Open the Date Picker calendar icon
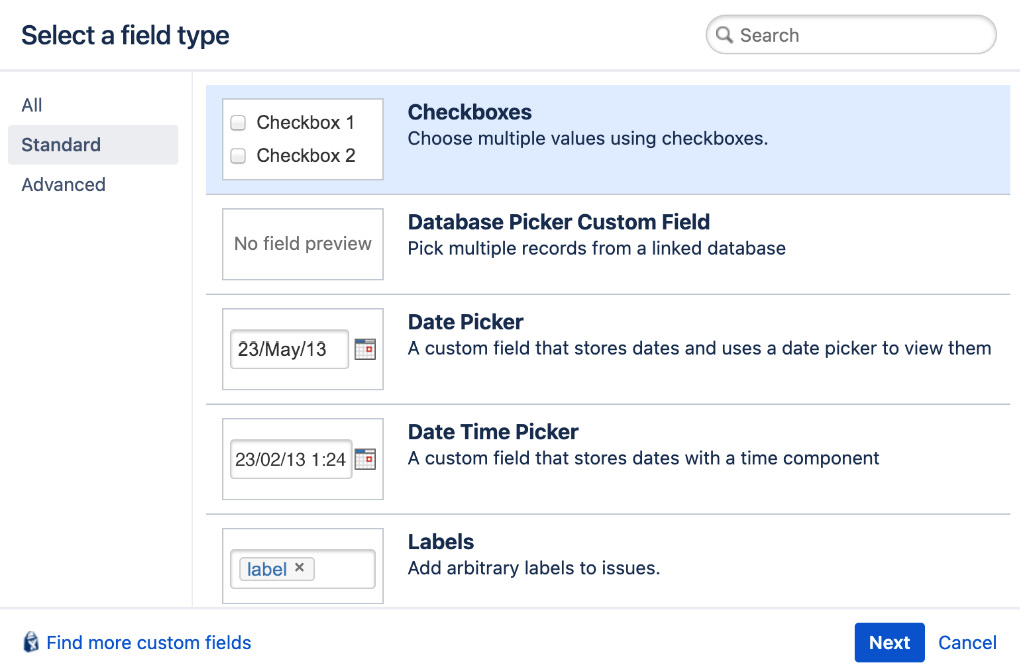 click(x=367, y=350)
